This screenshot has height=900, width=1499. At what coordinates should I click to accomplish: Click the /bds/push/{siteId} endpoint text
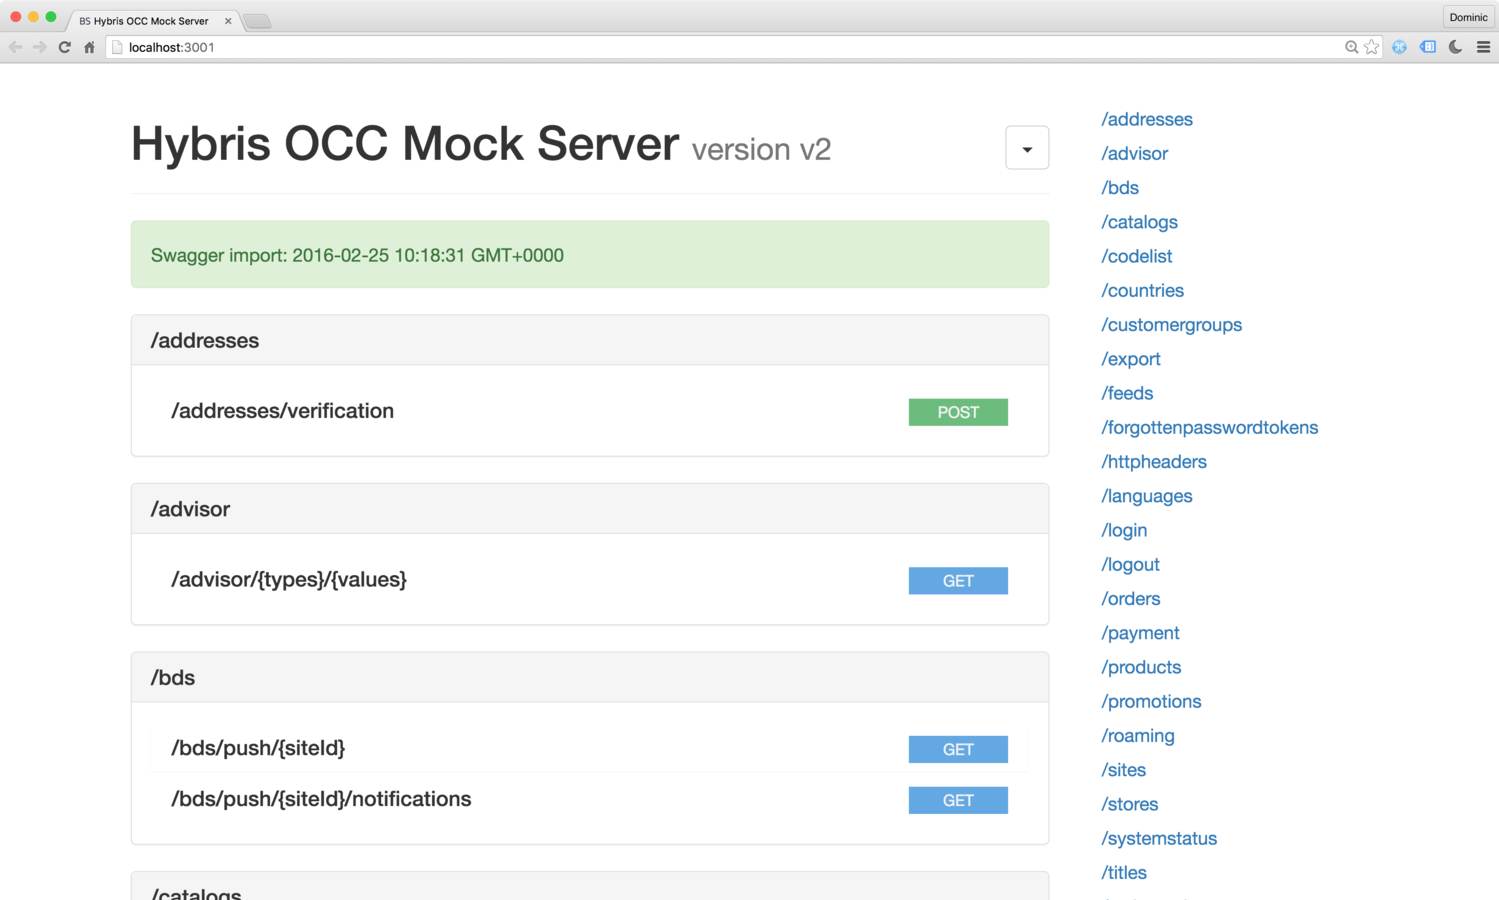coord(258,748)
